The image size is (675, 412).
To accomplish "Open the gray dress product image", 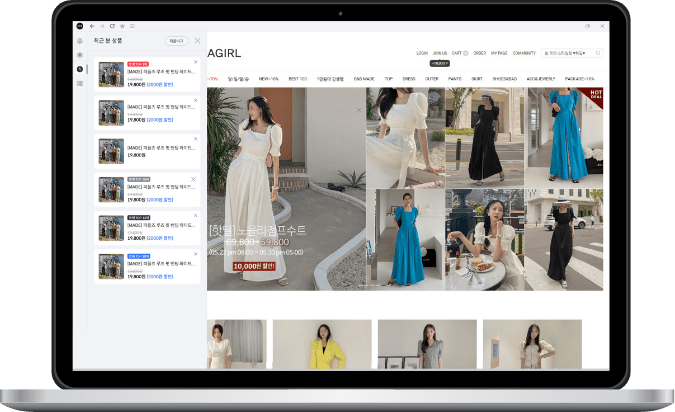I will pos(427,344).
